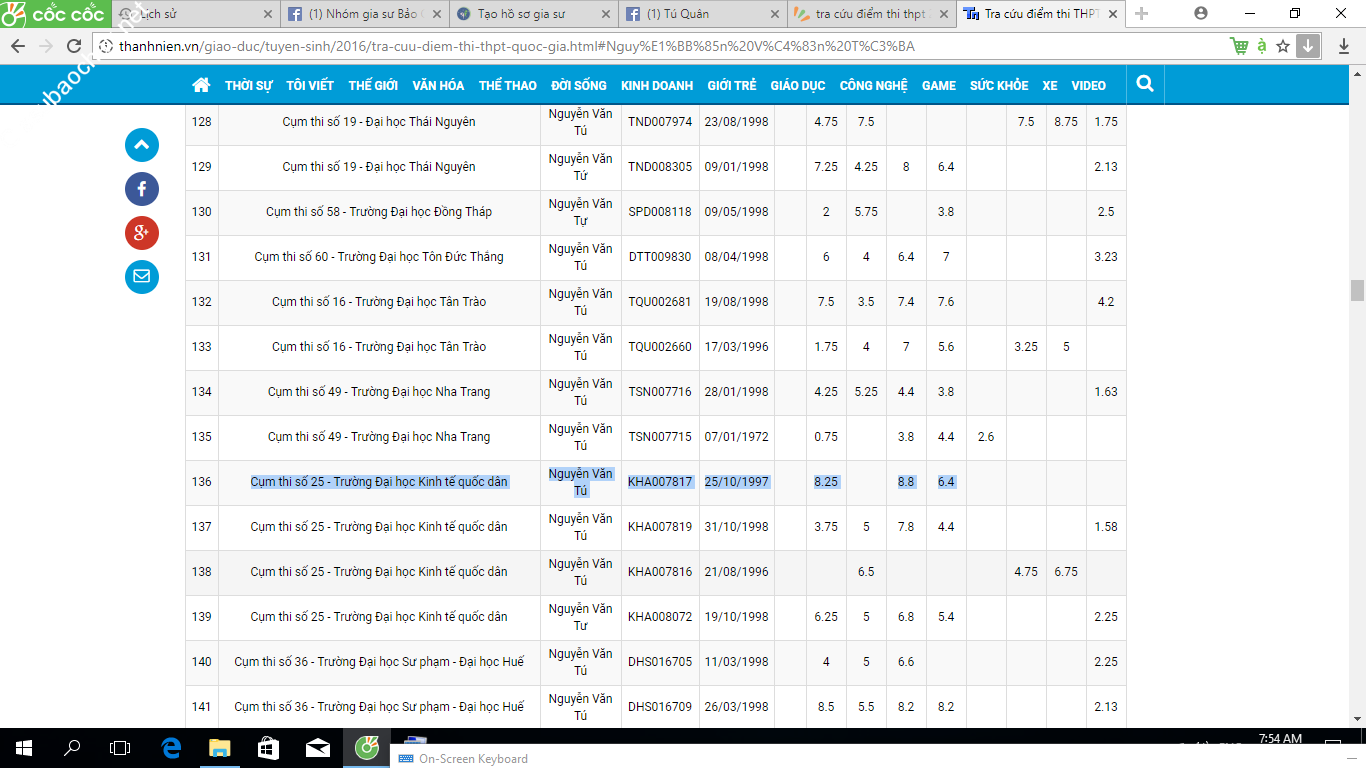The image size is (1366, 768).
Task: Reload the current page
Action: [x=73, y=46]
